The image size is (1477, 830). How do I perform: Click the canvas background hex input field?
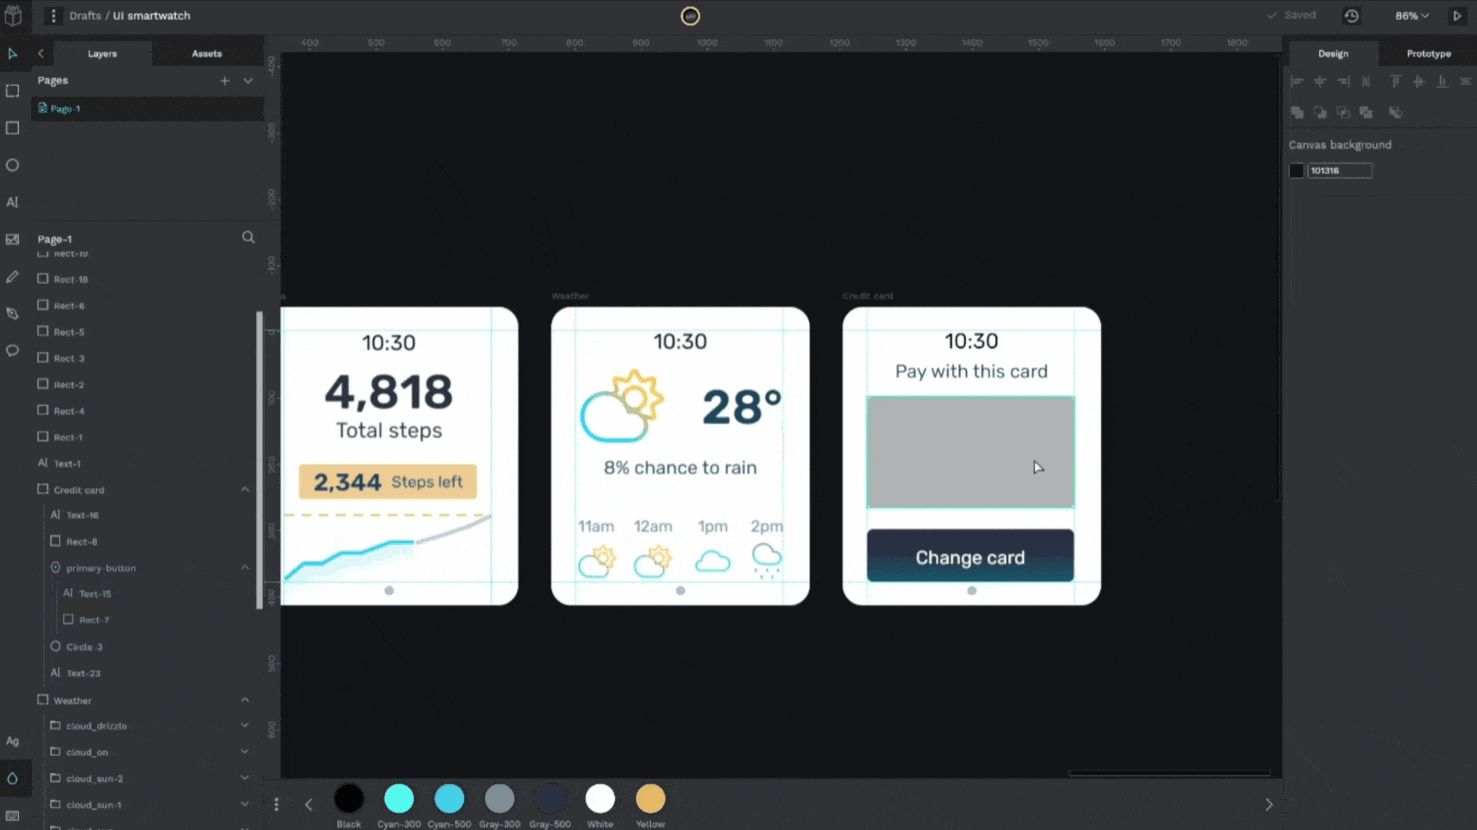click(x=1340, y=171)
